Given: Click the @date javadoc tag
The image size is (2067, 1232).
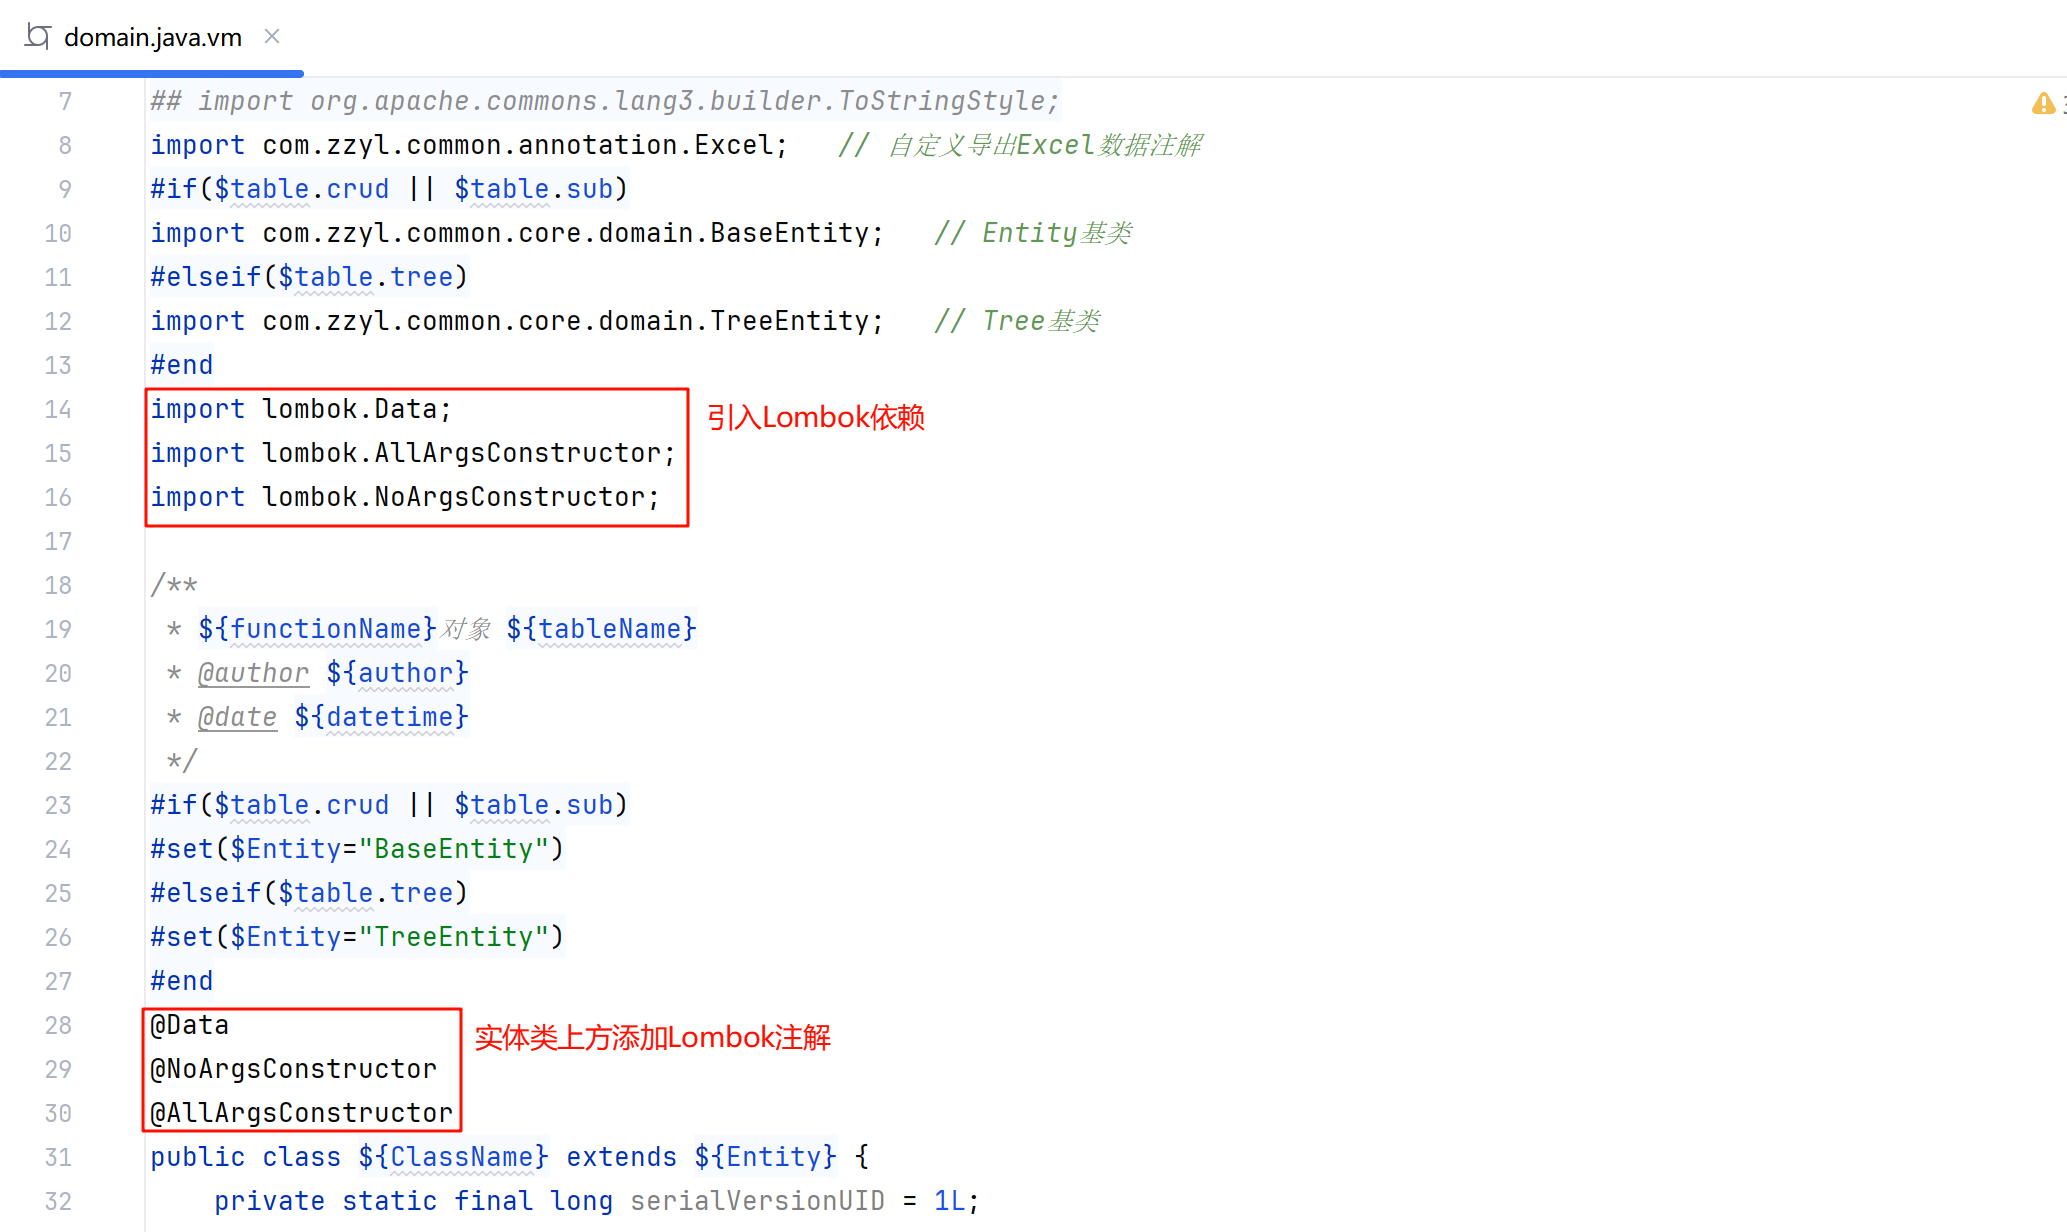Looking at the screenshot, I should (x=237, y=717).
